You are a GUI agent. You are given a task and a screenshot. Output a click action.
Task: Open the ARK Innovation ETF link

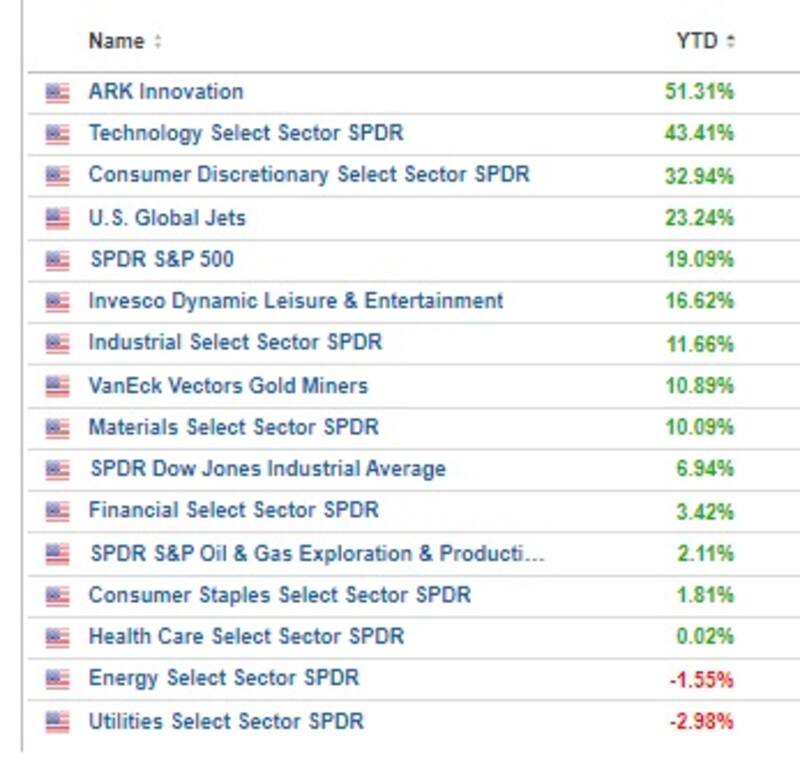pyautogui.click(x=166, y=92)
